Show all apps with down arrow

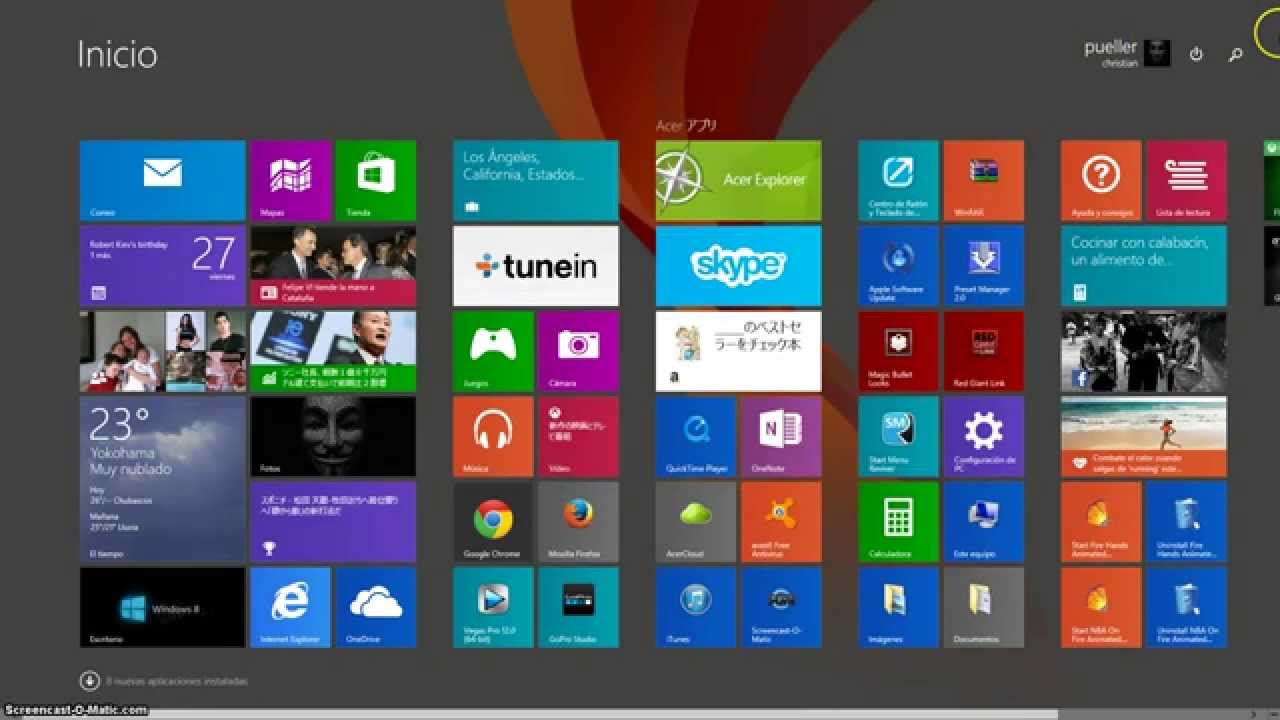(x=89, y=680)
